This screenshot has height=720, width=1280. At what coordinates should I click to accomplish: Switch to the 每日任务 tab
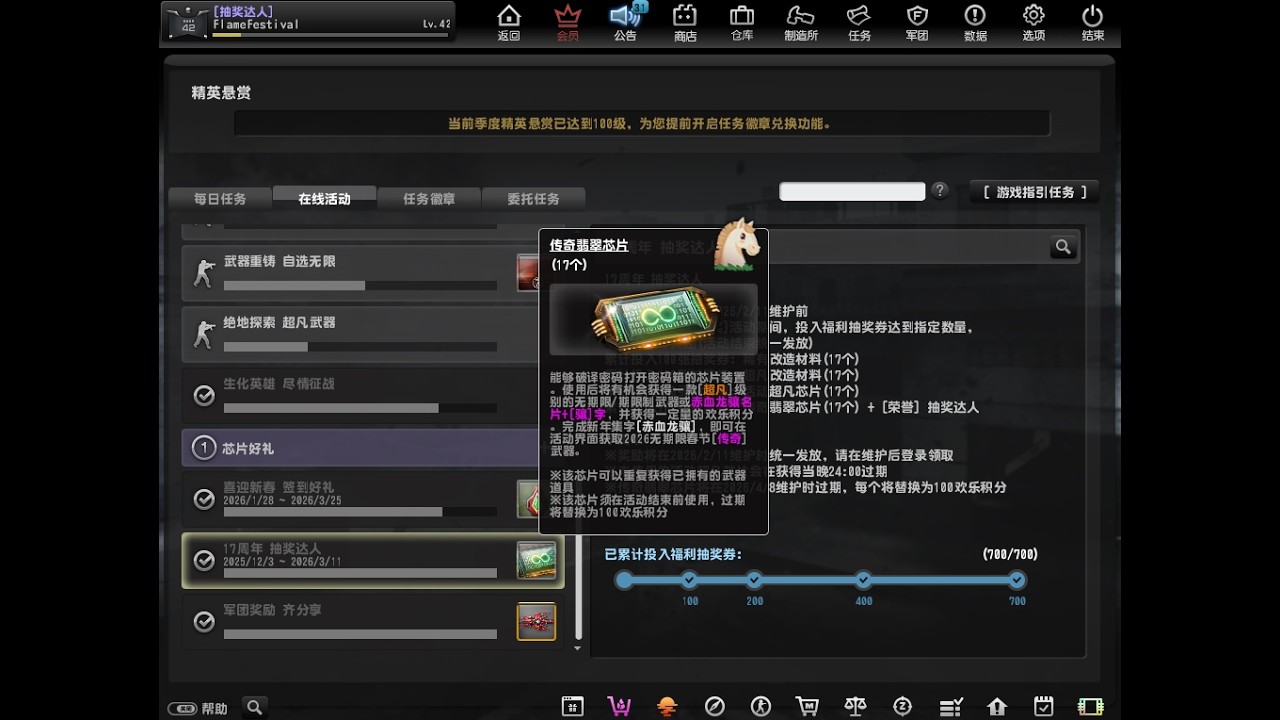coord(220,198)
